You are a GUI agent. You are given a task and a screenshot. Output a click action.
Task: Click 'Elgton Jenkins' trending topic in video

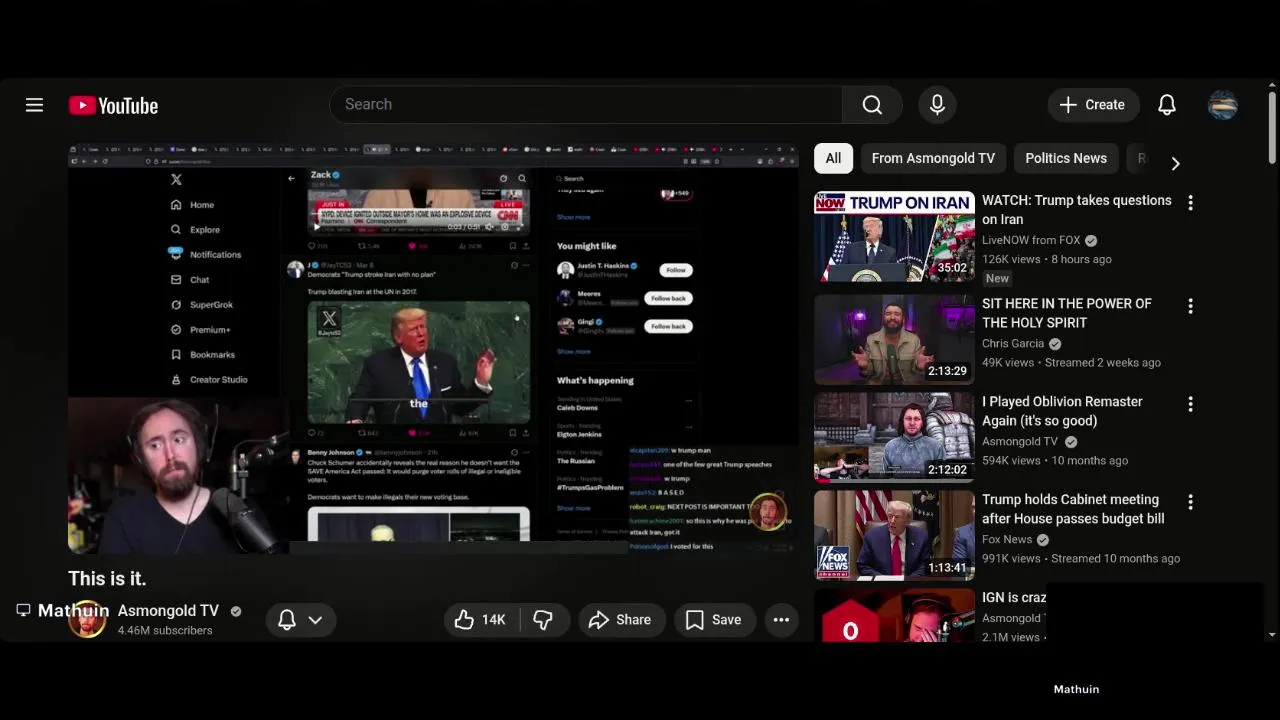(579, 434)
